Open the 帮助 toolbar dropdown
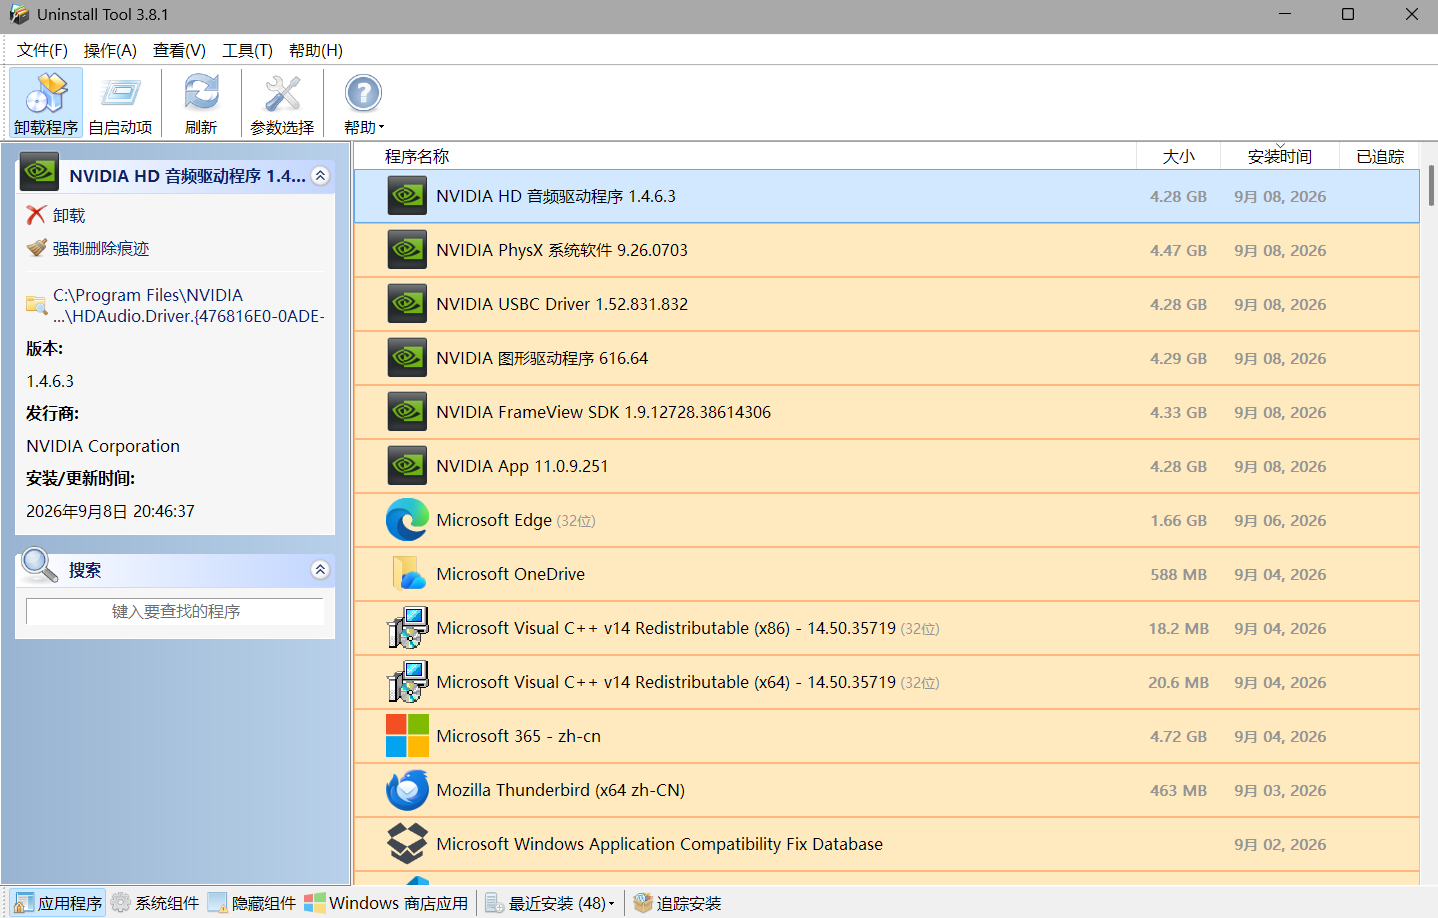This screenshot has width=1438, height=918. click(x=363, y=103)
